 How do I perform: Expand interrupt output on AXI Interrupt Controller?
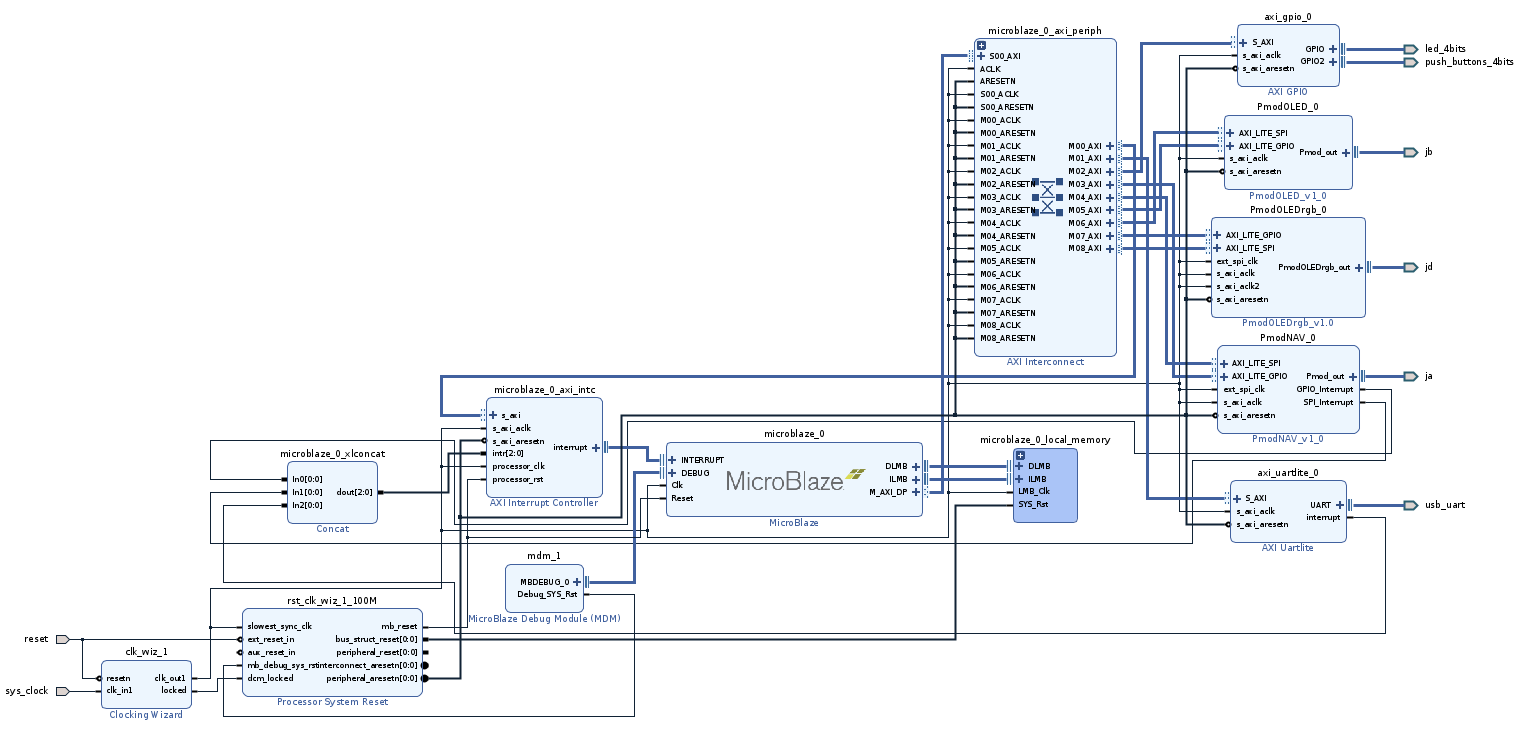pyautogui.click(x=596, y=447)
